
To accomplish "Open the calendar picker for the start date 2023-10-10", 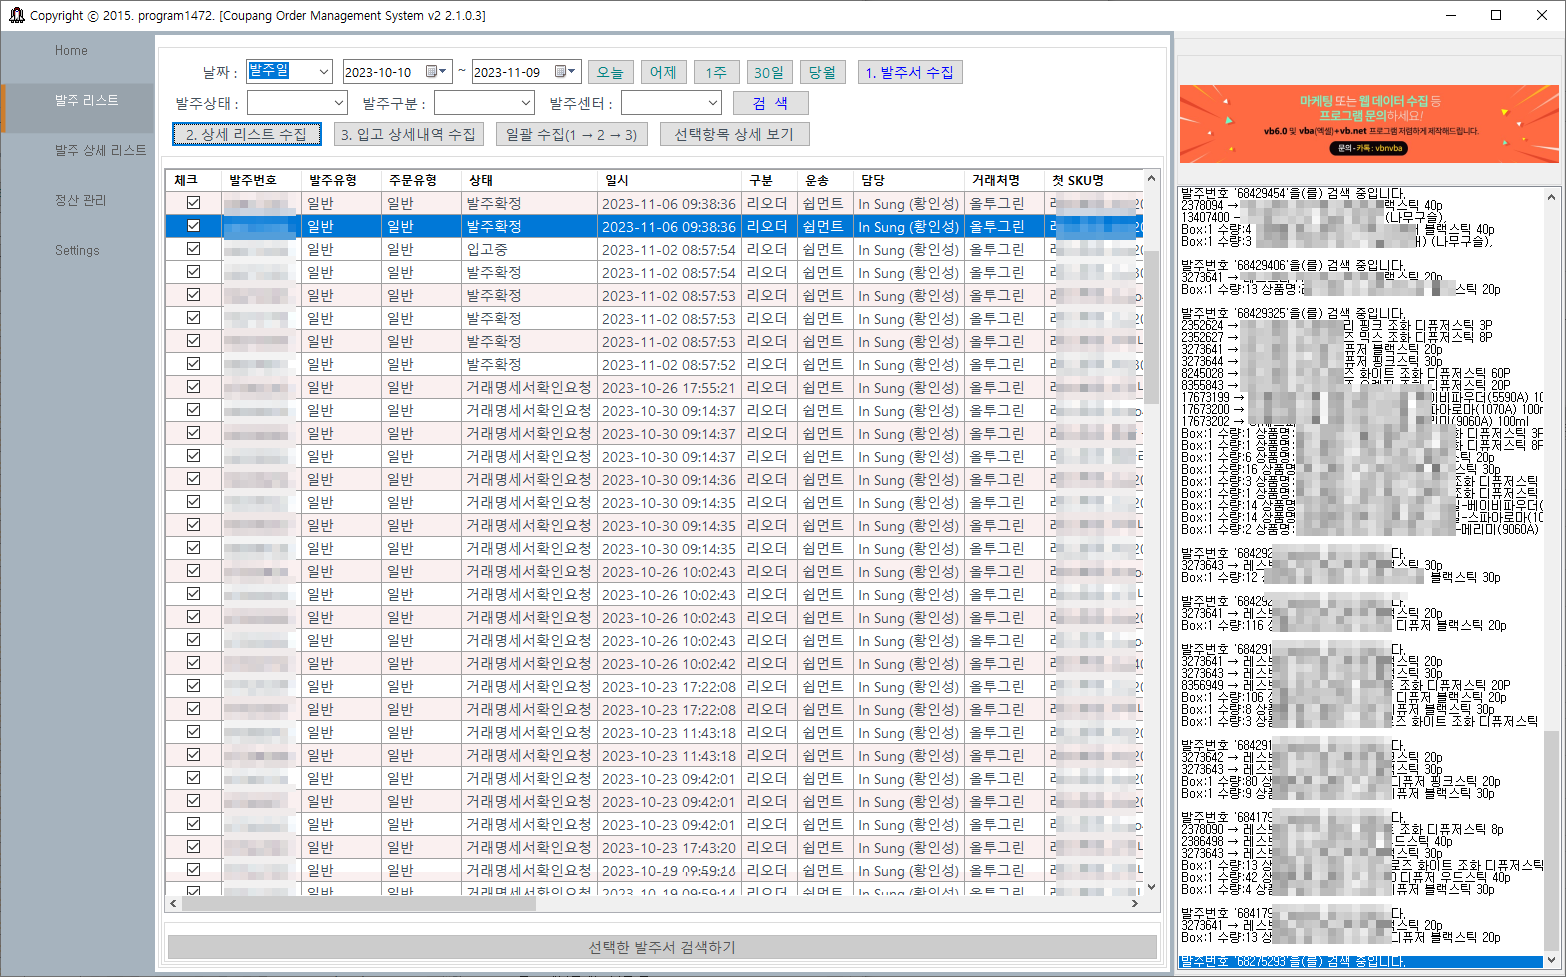I will (435, 71).
